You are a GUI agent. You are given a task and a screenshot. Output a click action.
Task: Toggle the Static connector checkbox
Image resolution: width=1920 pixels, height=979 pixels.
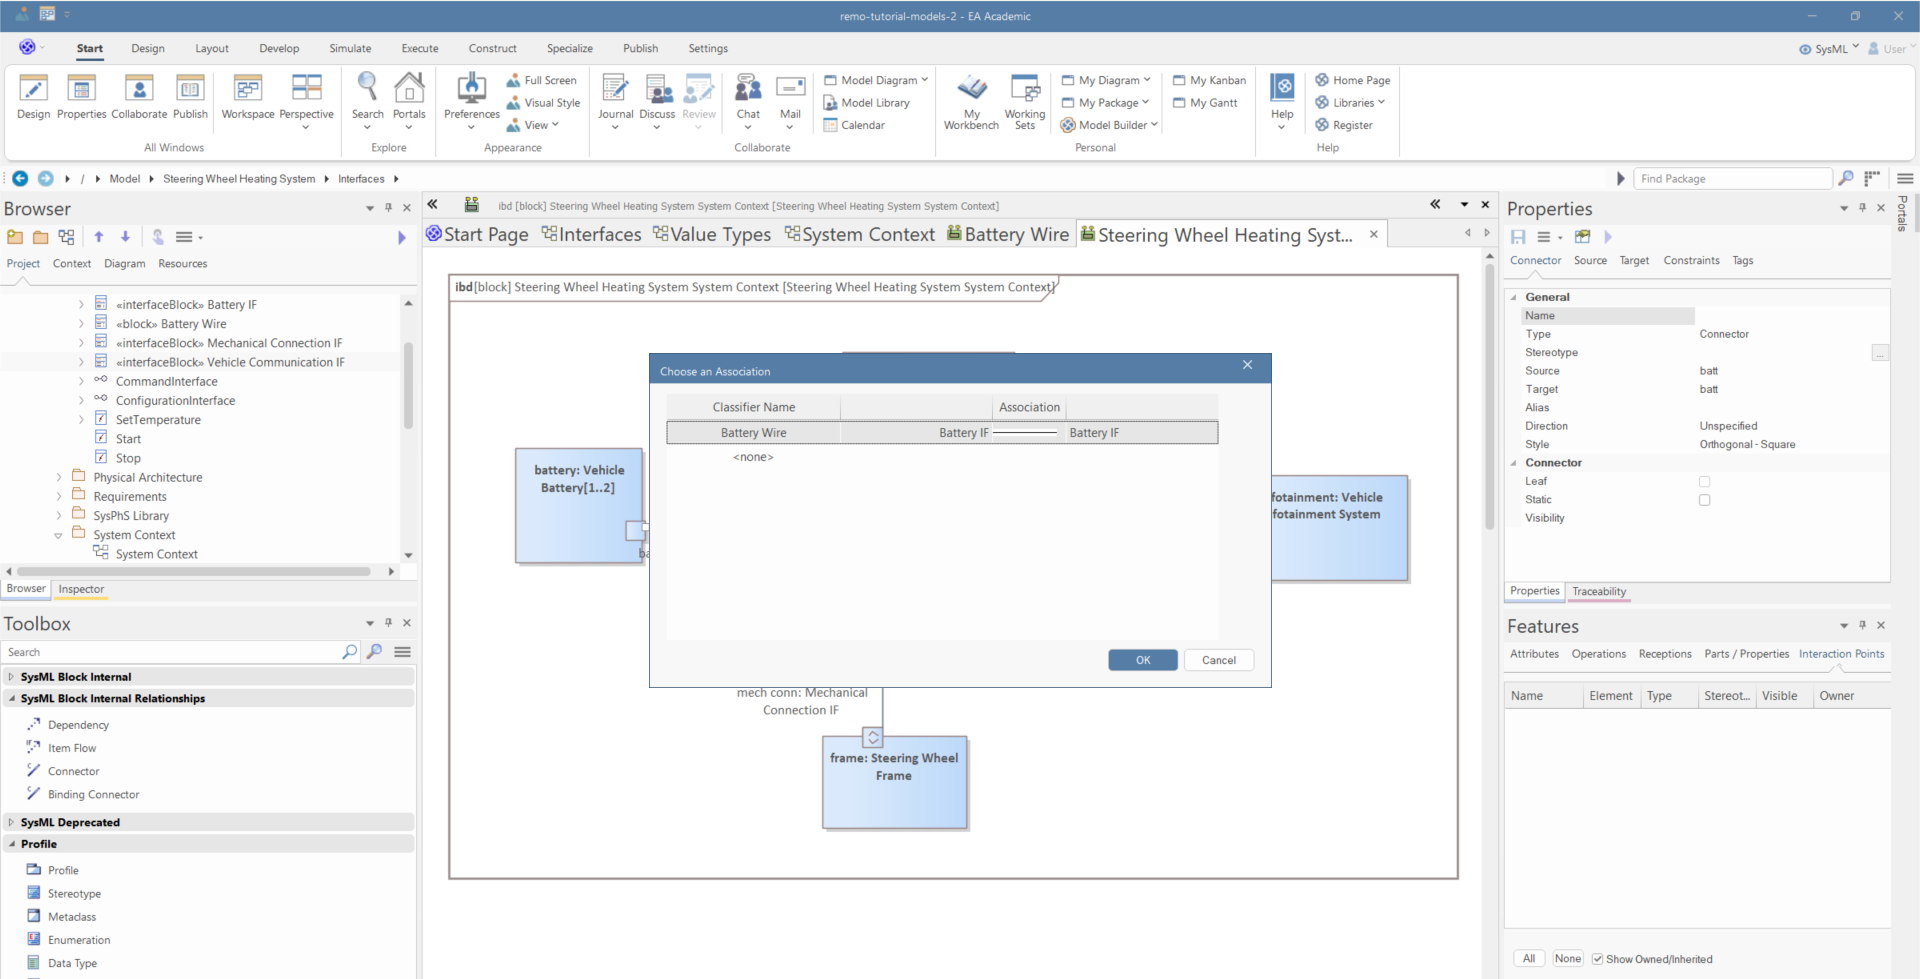coord(1704,500)
